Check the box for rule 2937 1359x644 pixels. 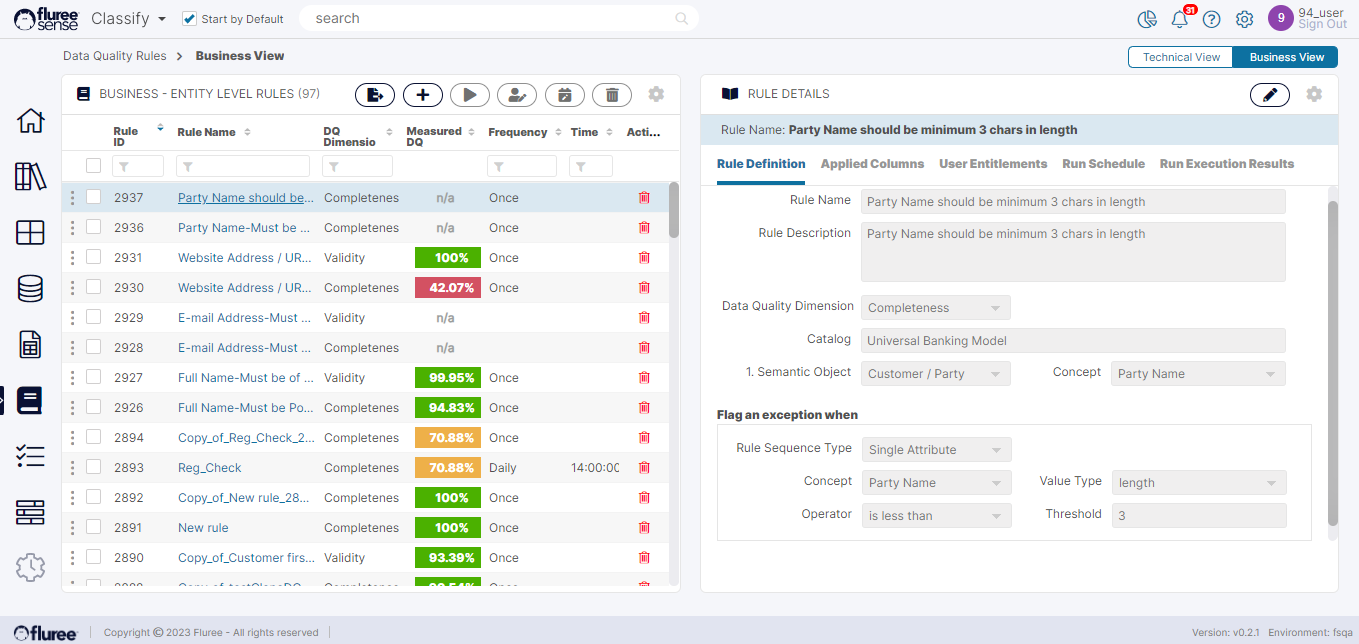point(93,198)
